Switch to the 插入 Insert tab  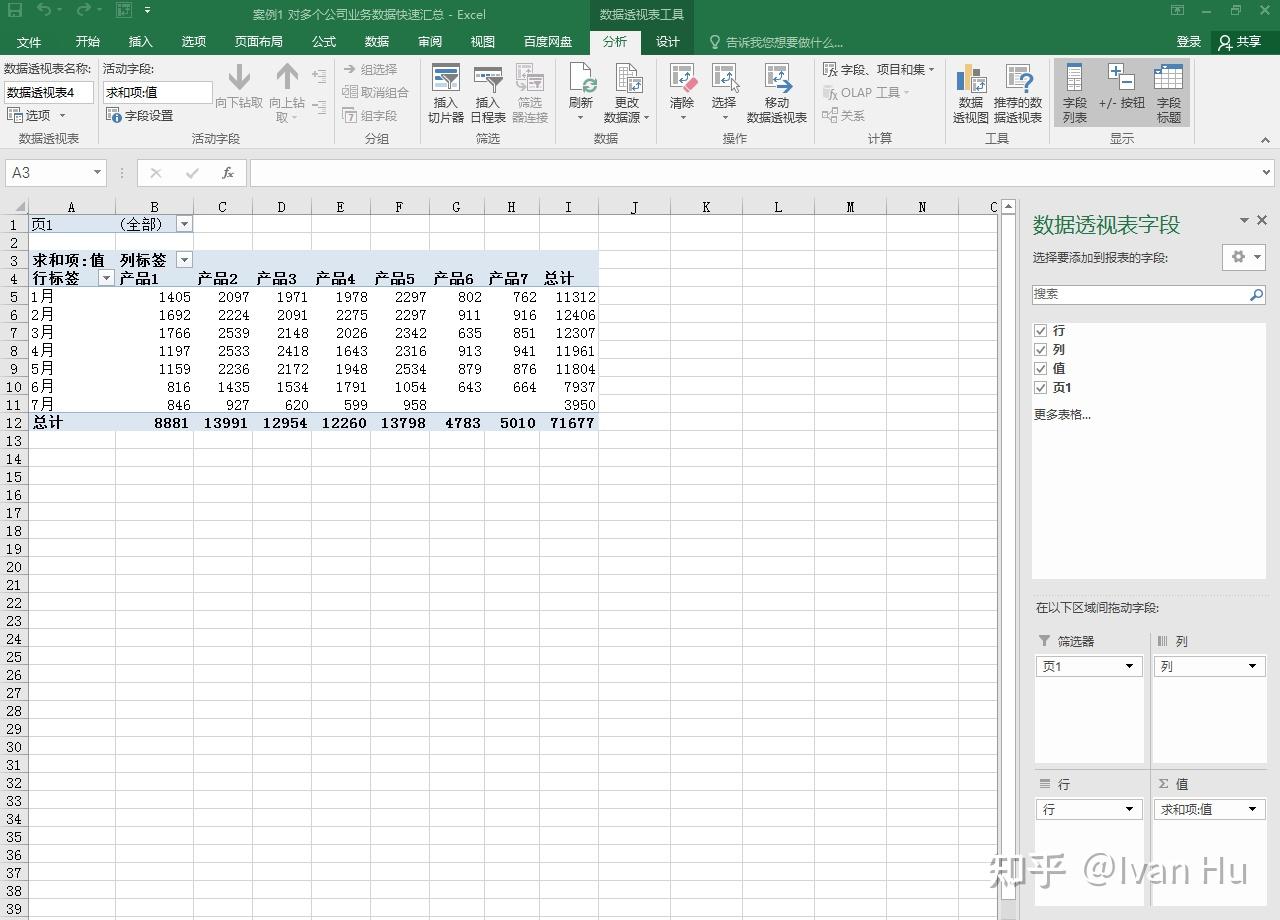click(x=141, y=42)
